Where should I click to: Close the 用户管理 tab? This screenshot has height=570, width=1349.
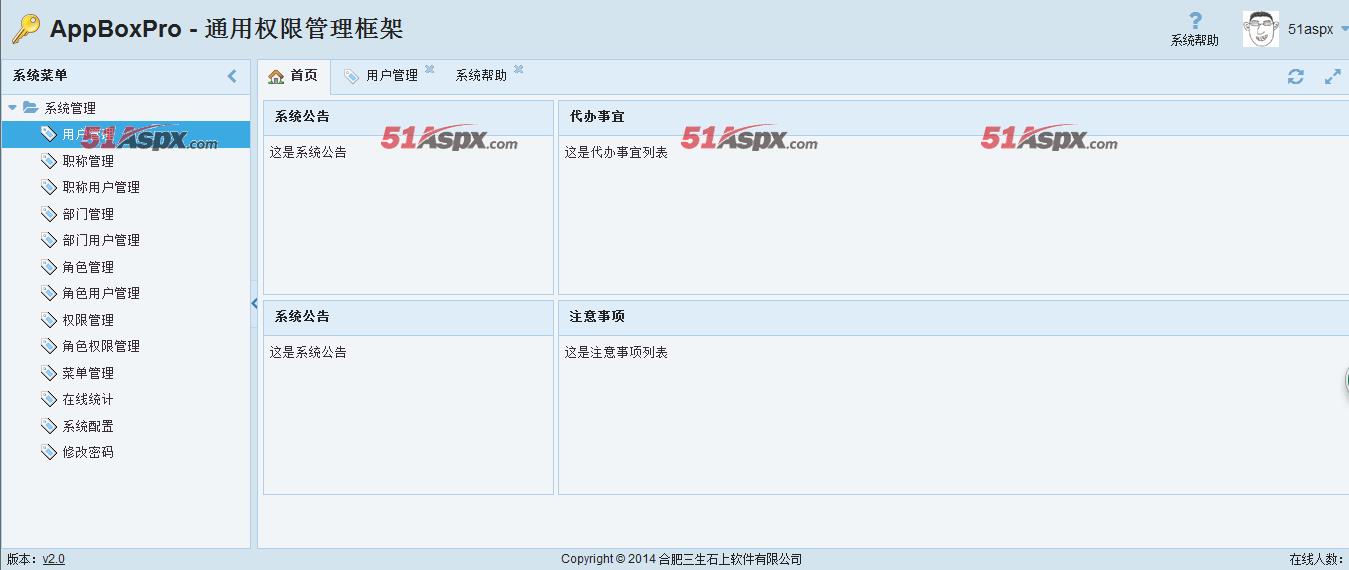429,69
